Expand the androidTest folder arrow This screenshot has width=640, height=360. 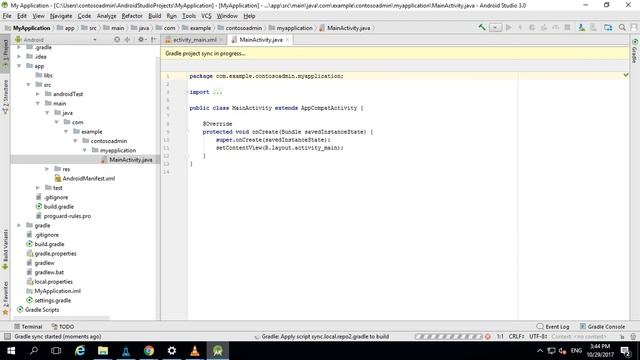[x=38, y=94]
